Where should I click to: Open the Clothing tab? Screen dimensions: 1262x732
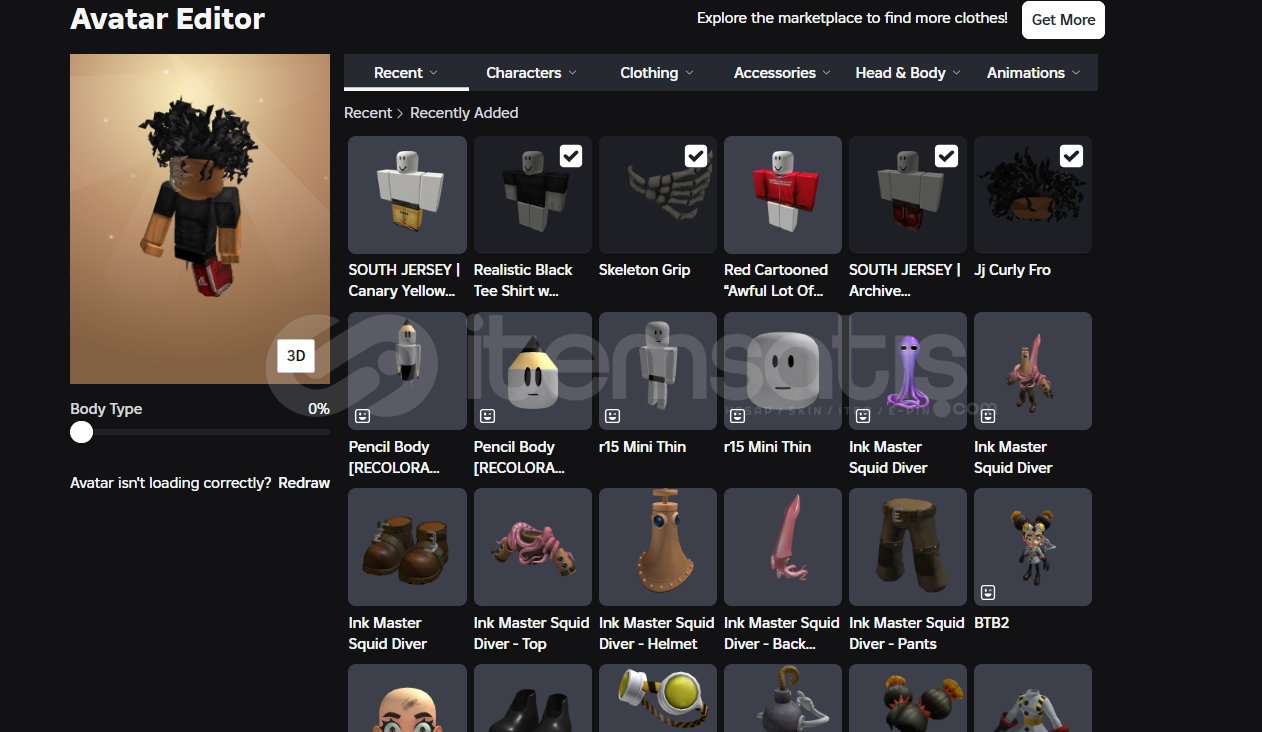point(657,73)
